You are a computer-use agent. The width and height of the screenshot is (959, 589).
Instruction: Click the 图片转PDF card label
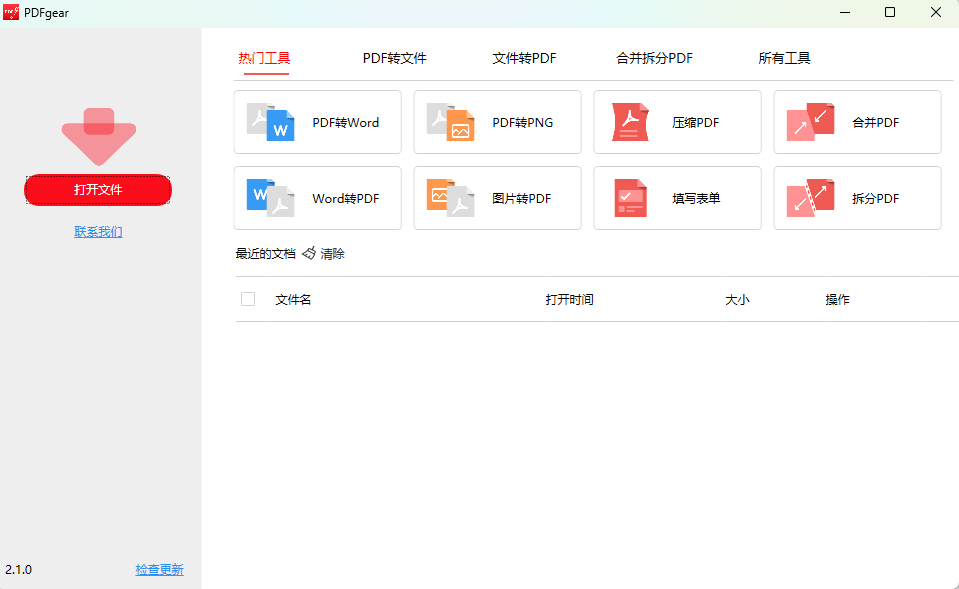[522, 198]
